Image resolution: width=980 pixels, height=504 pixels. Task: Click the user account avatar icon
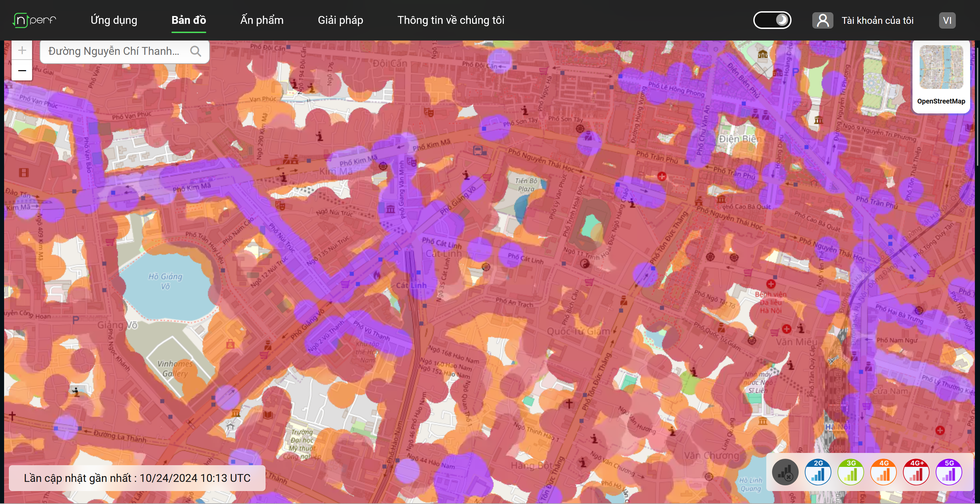click(822, 20)
